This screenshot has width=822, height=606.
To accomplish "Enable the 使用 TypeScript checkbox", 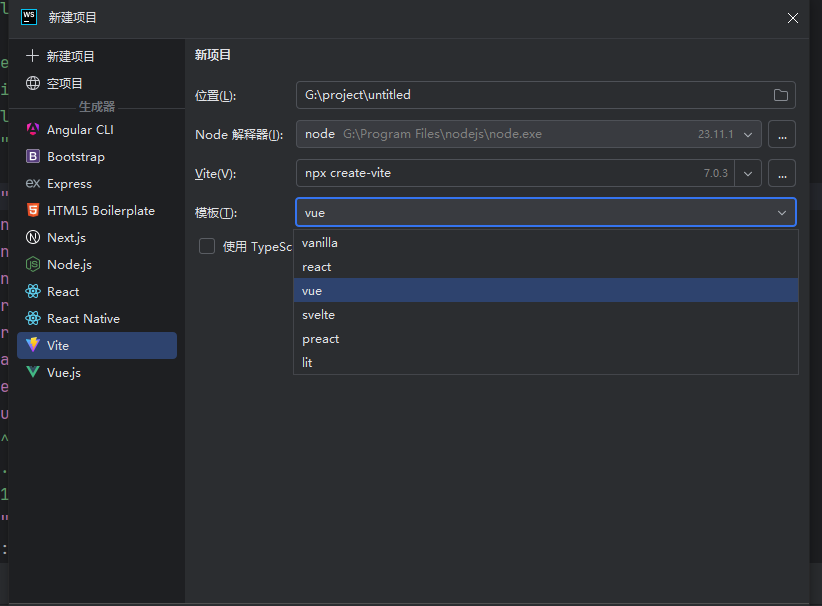I will tap(207, 246).
